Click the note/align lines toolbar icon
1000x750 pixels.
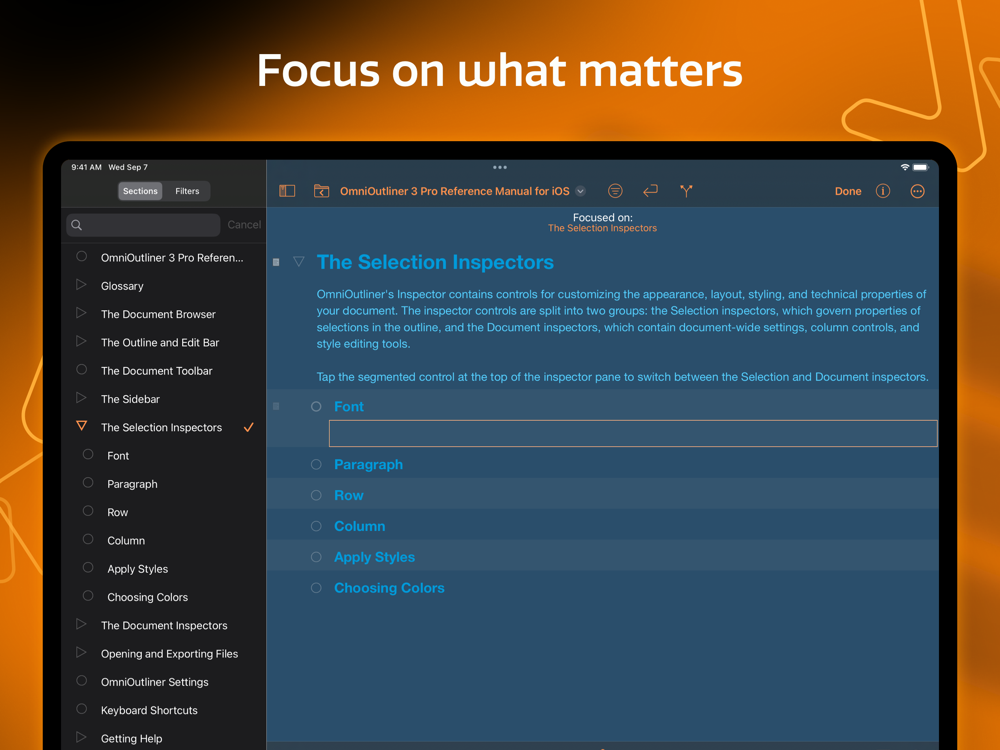615,191
